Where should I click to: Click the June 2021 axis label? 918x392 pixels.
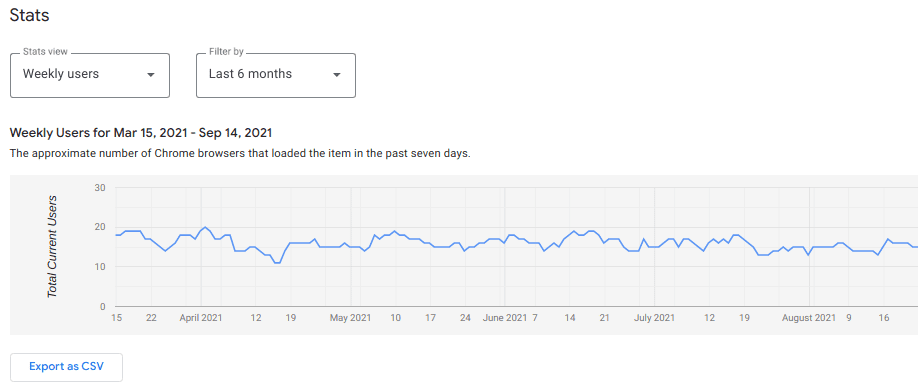coord(505,318)
